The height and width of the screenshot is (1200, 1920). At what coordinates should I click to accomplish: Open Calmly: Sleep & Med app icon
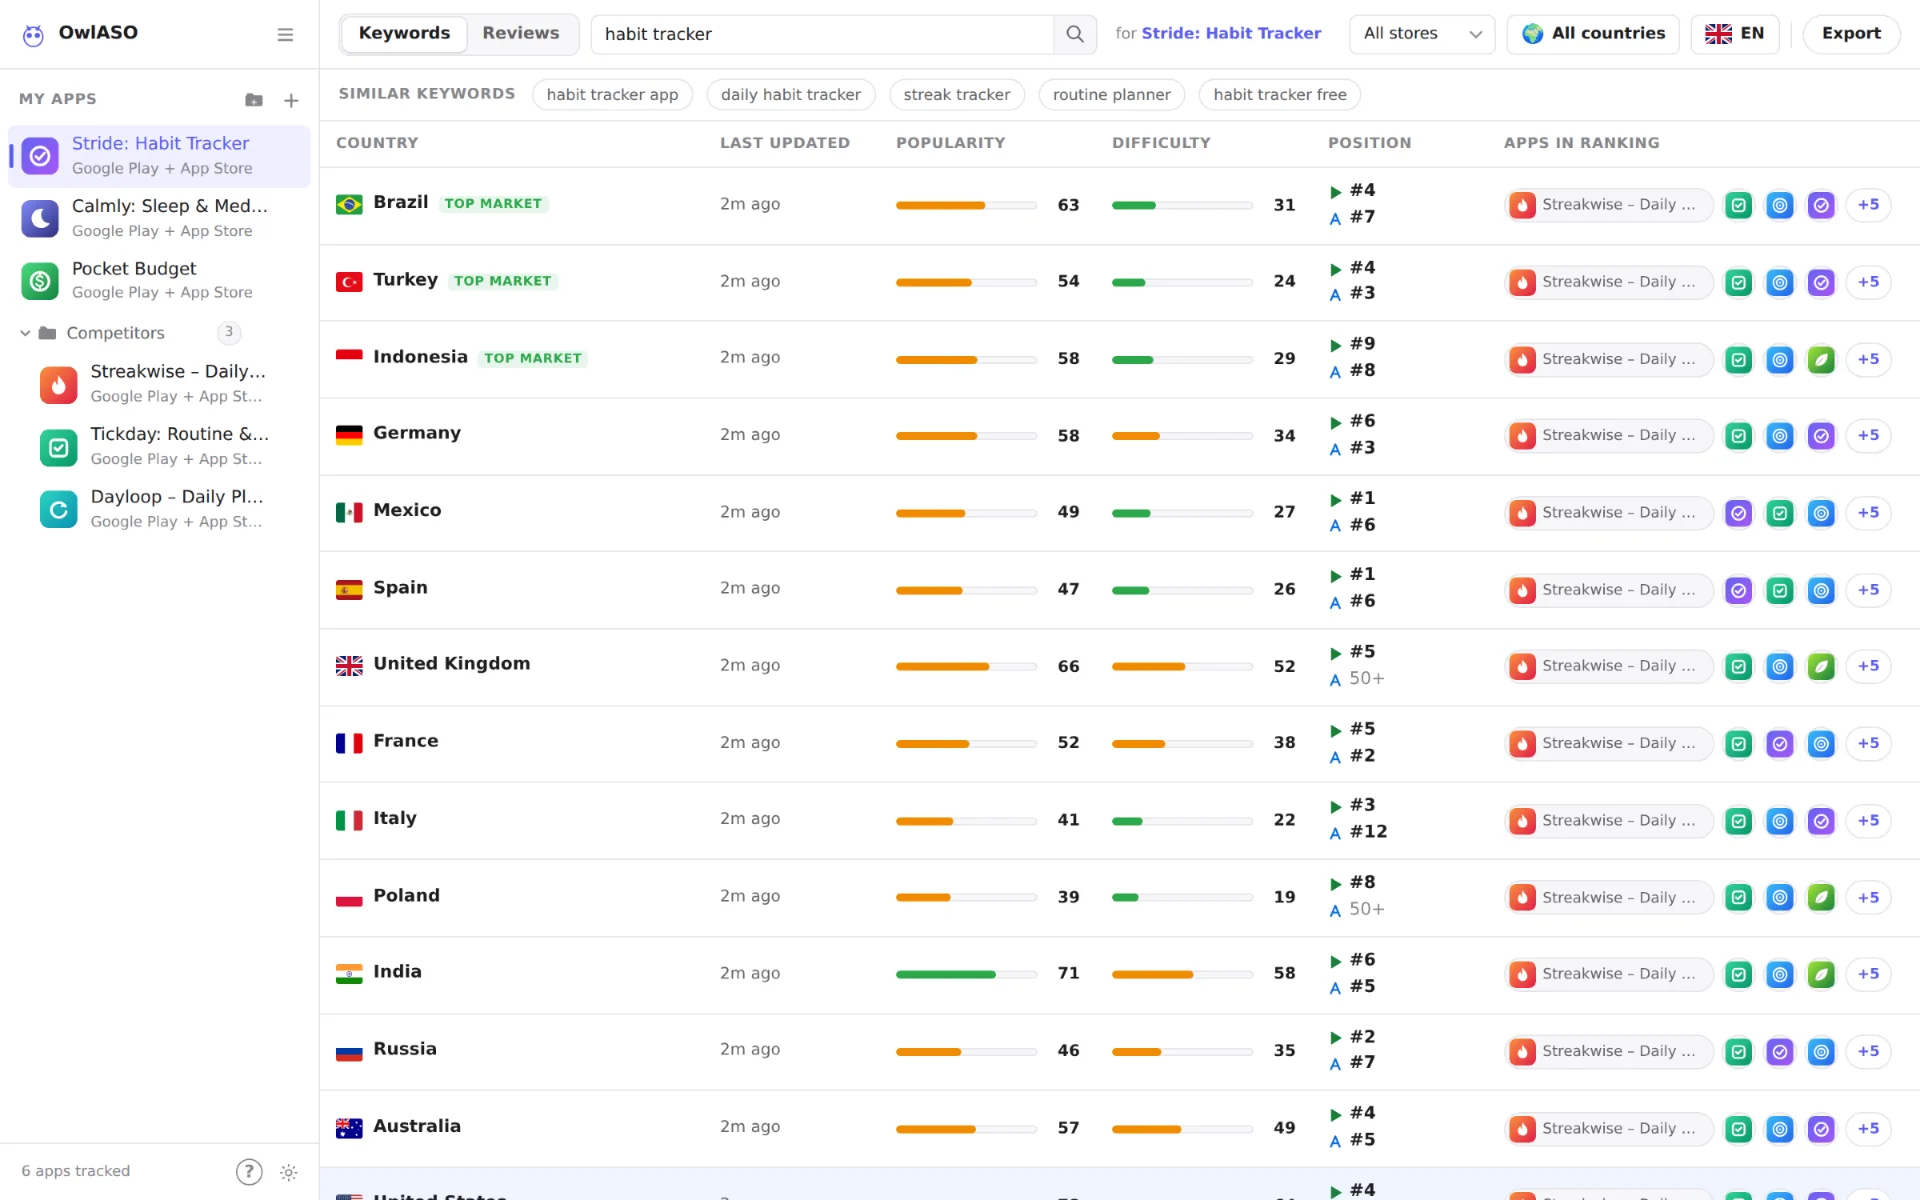pyautogui.click(x=40, y=218)
